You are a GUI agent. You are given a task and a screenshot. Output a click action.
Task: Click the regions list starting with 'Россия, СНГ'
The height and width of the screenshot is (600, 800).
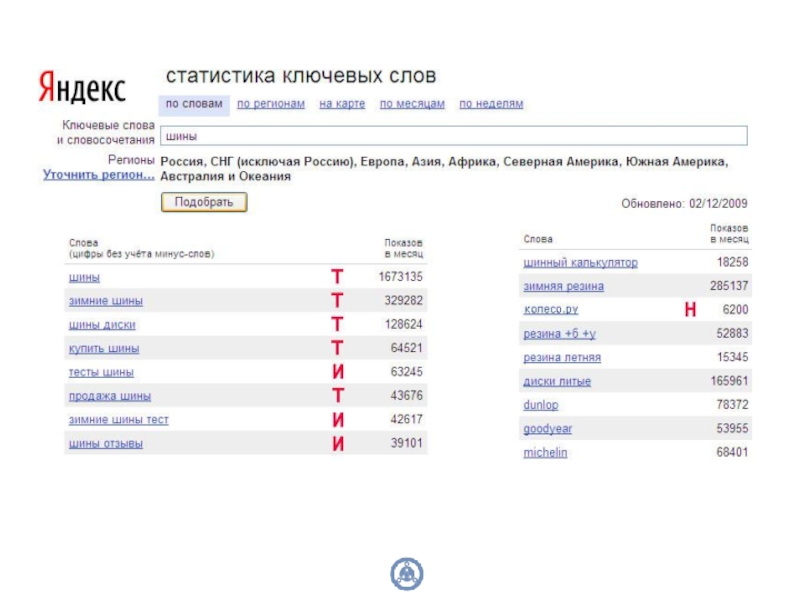[444, 169]
